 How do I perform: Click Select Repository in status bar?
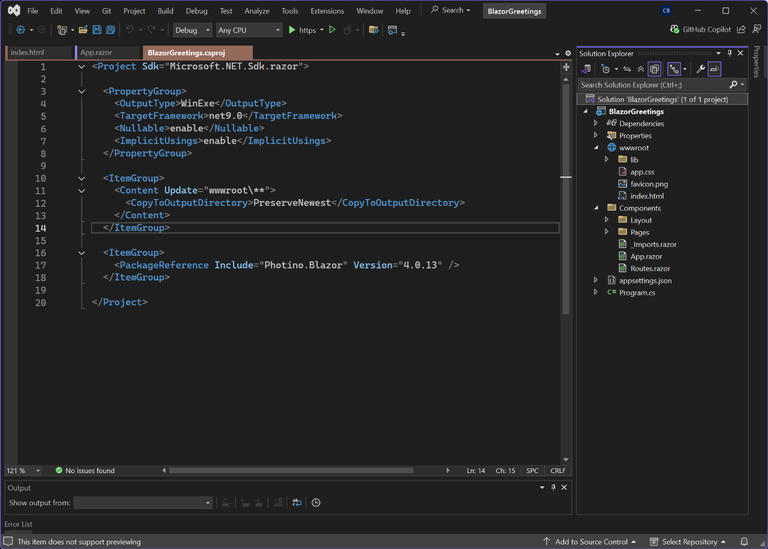(688, 542)
